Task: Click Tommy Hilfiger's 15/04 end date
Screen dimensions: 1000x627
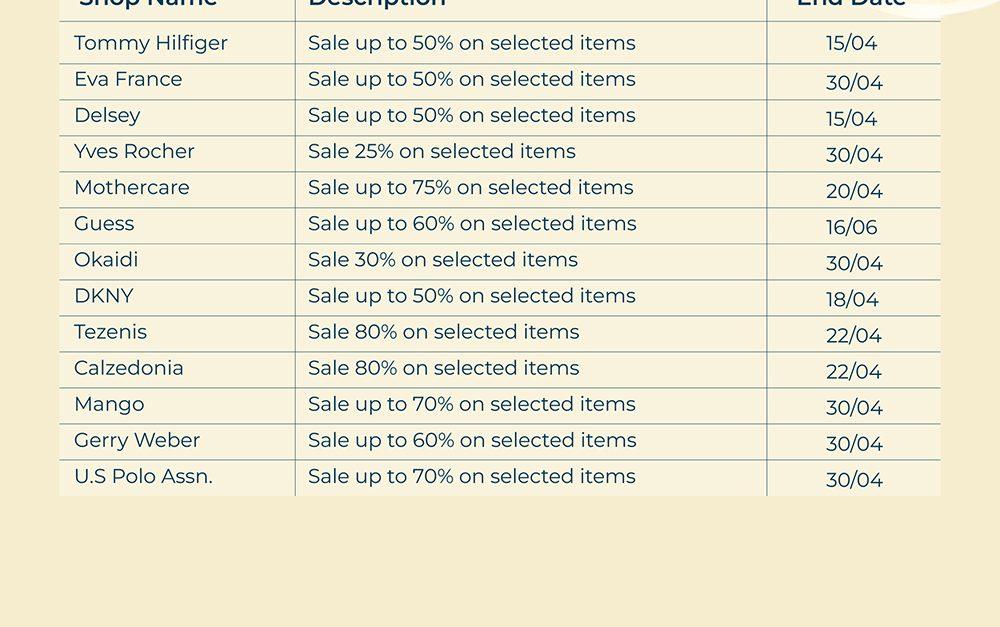Action: pyautogui.click(x=852, y=44)
